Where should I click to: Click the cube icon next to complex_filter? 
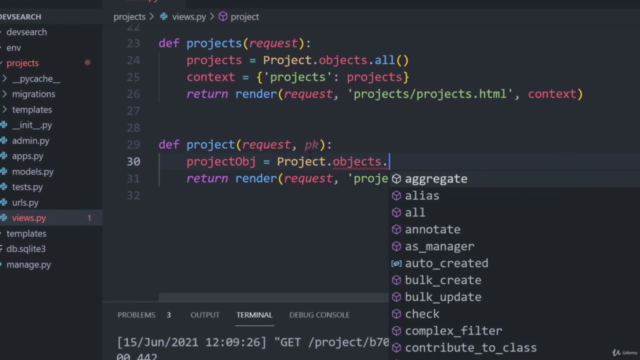tap(396, 331)
